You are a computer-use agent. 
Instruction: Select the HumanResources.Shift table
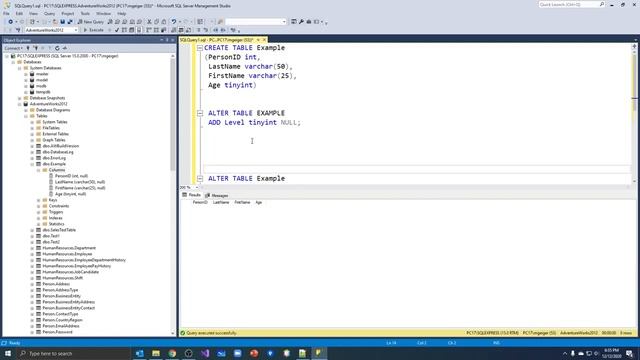coord(62,278)
